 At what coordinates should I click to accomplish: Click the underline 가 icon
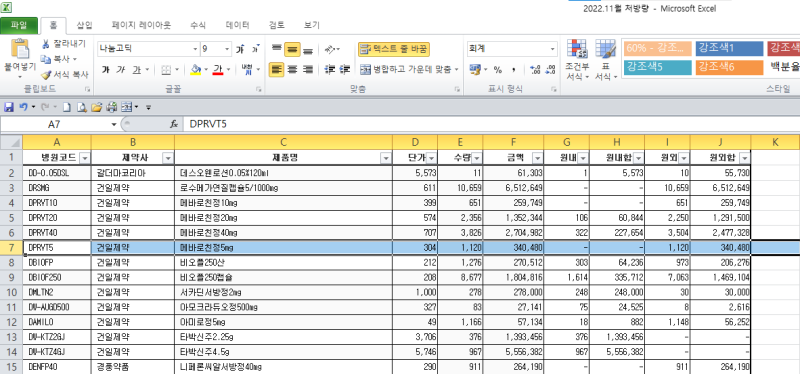tap(136, 69)
